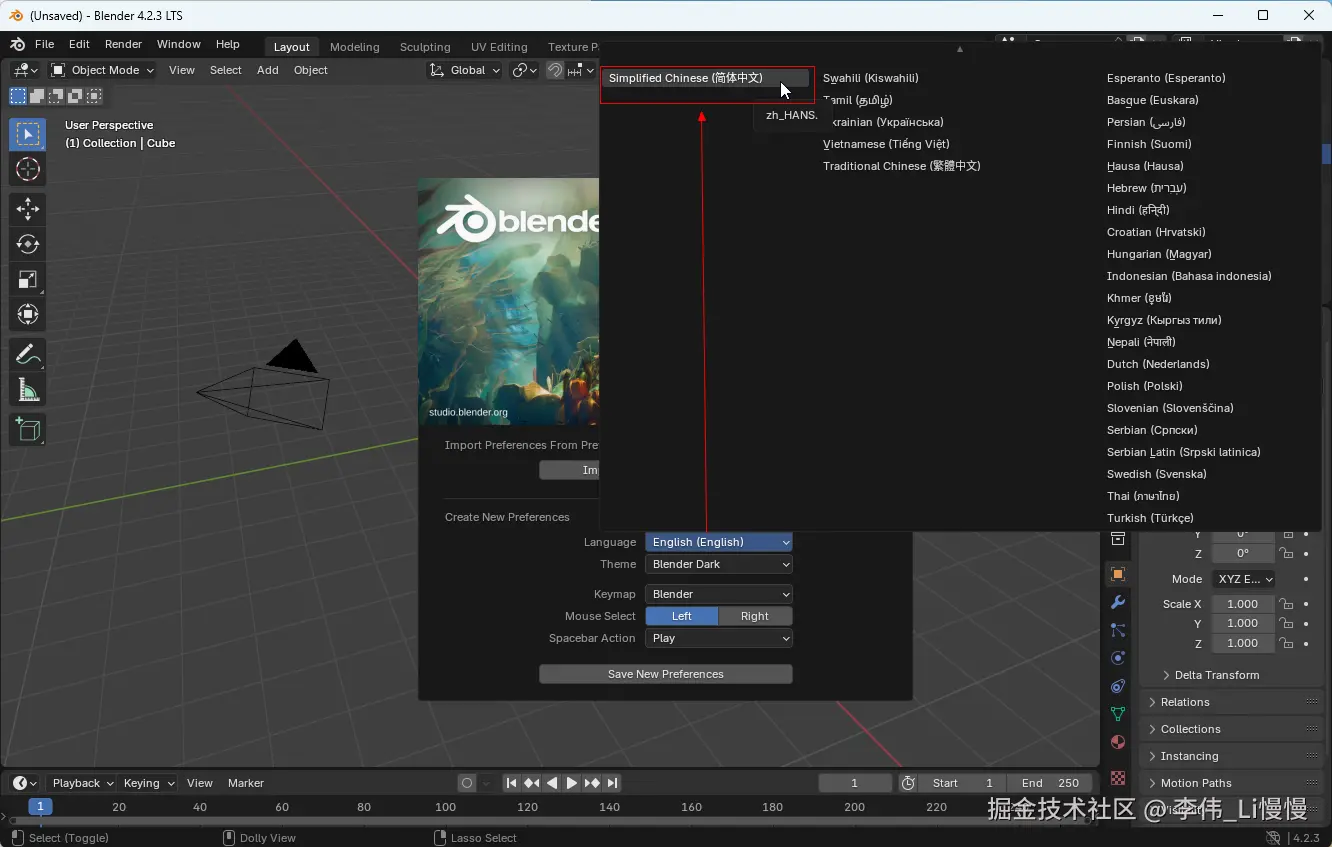This screenshot has width=1332, height=847.
Task: Expand the Instancing panel
Action: coord(1232,756)
